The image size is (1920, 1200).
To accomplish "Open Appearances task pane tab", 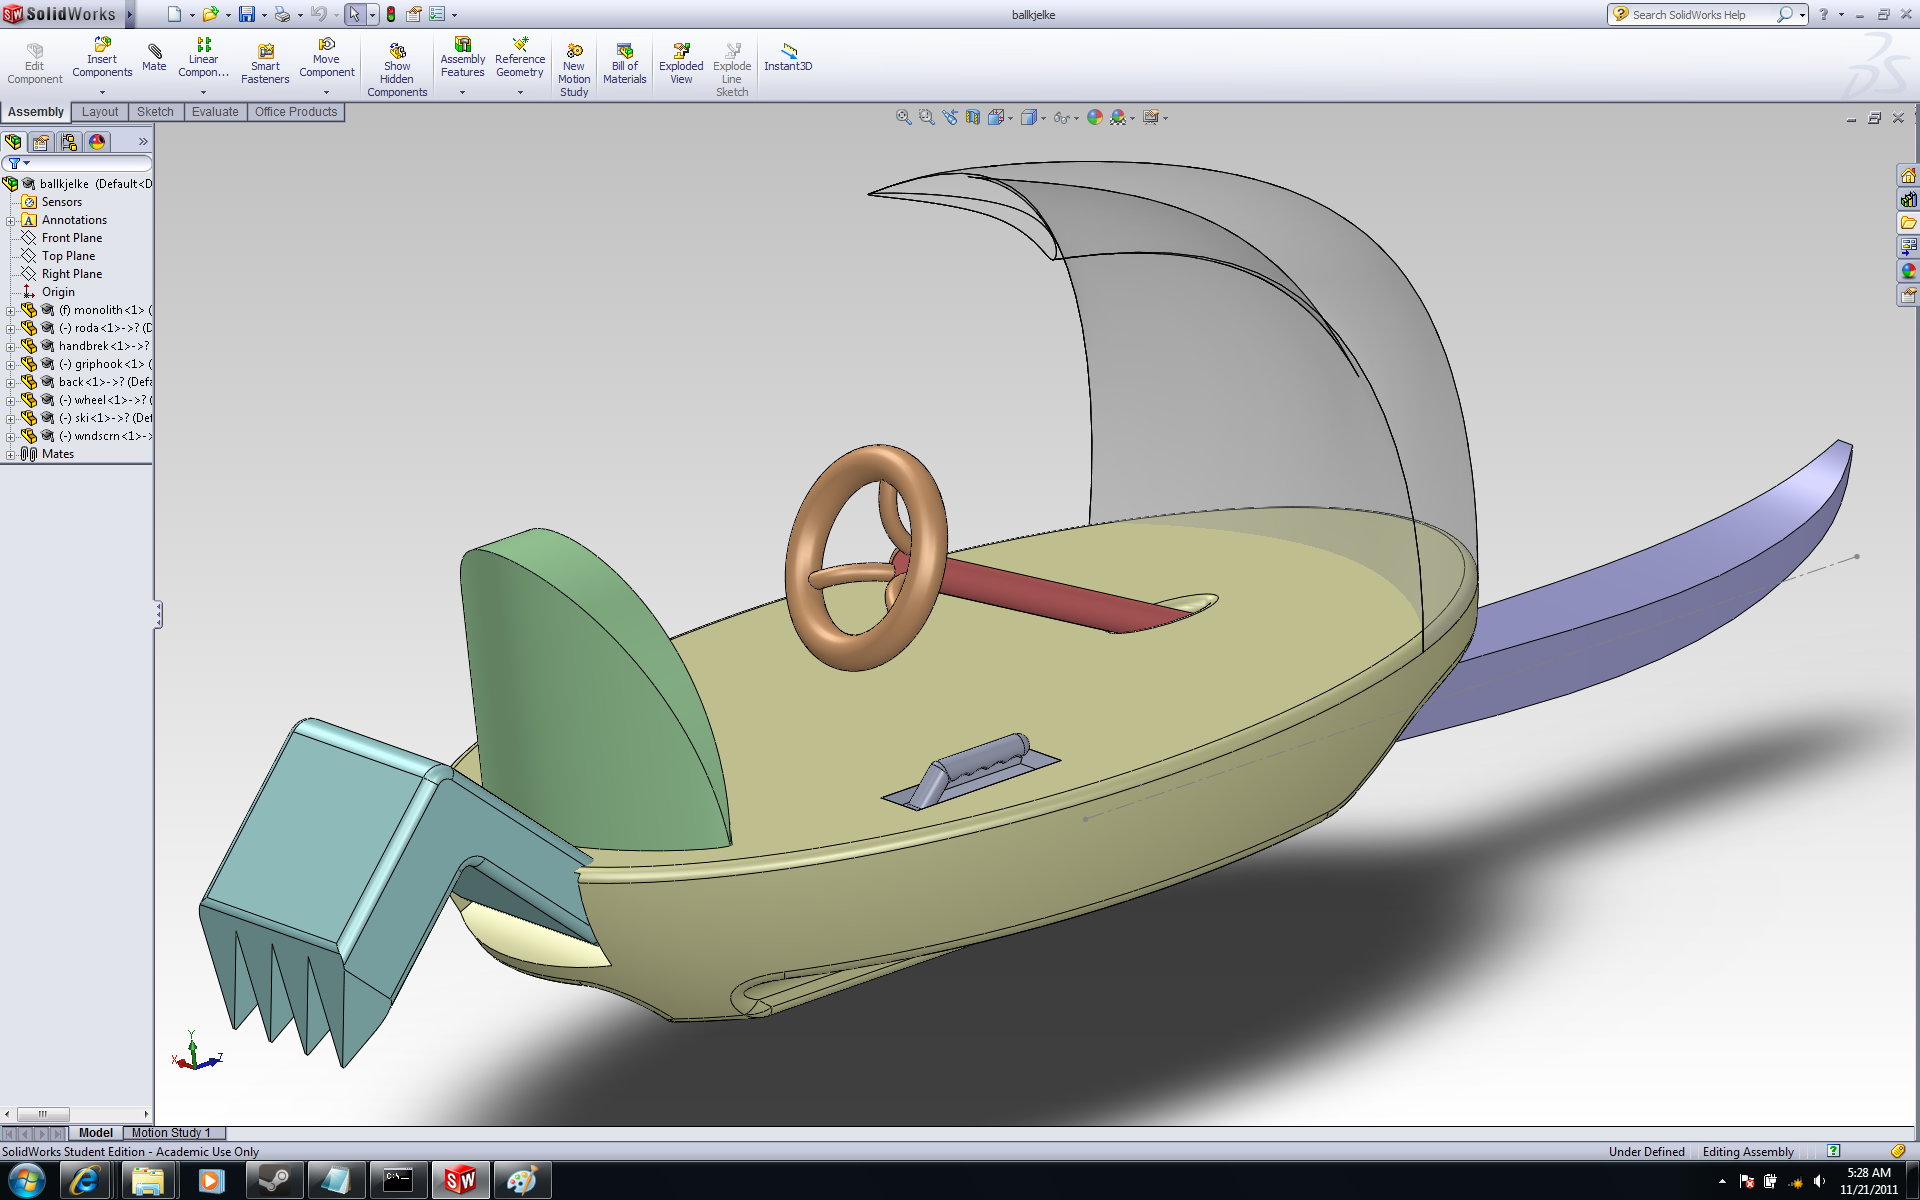I will point(1909,271).
